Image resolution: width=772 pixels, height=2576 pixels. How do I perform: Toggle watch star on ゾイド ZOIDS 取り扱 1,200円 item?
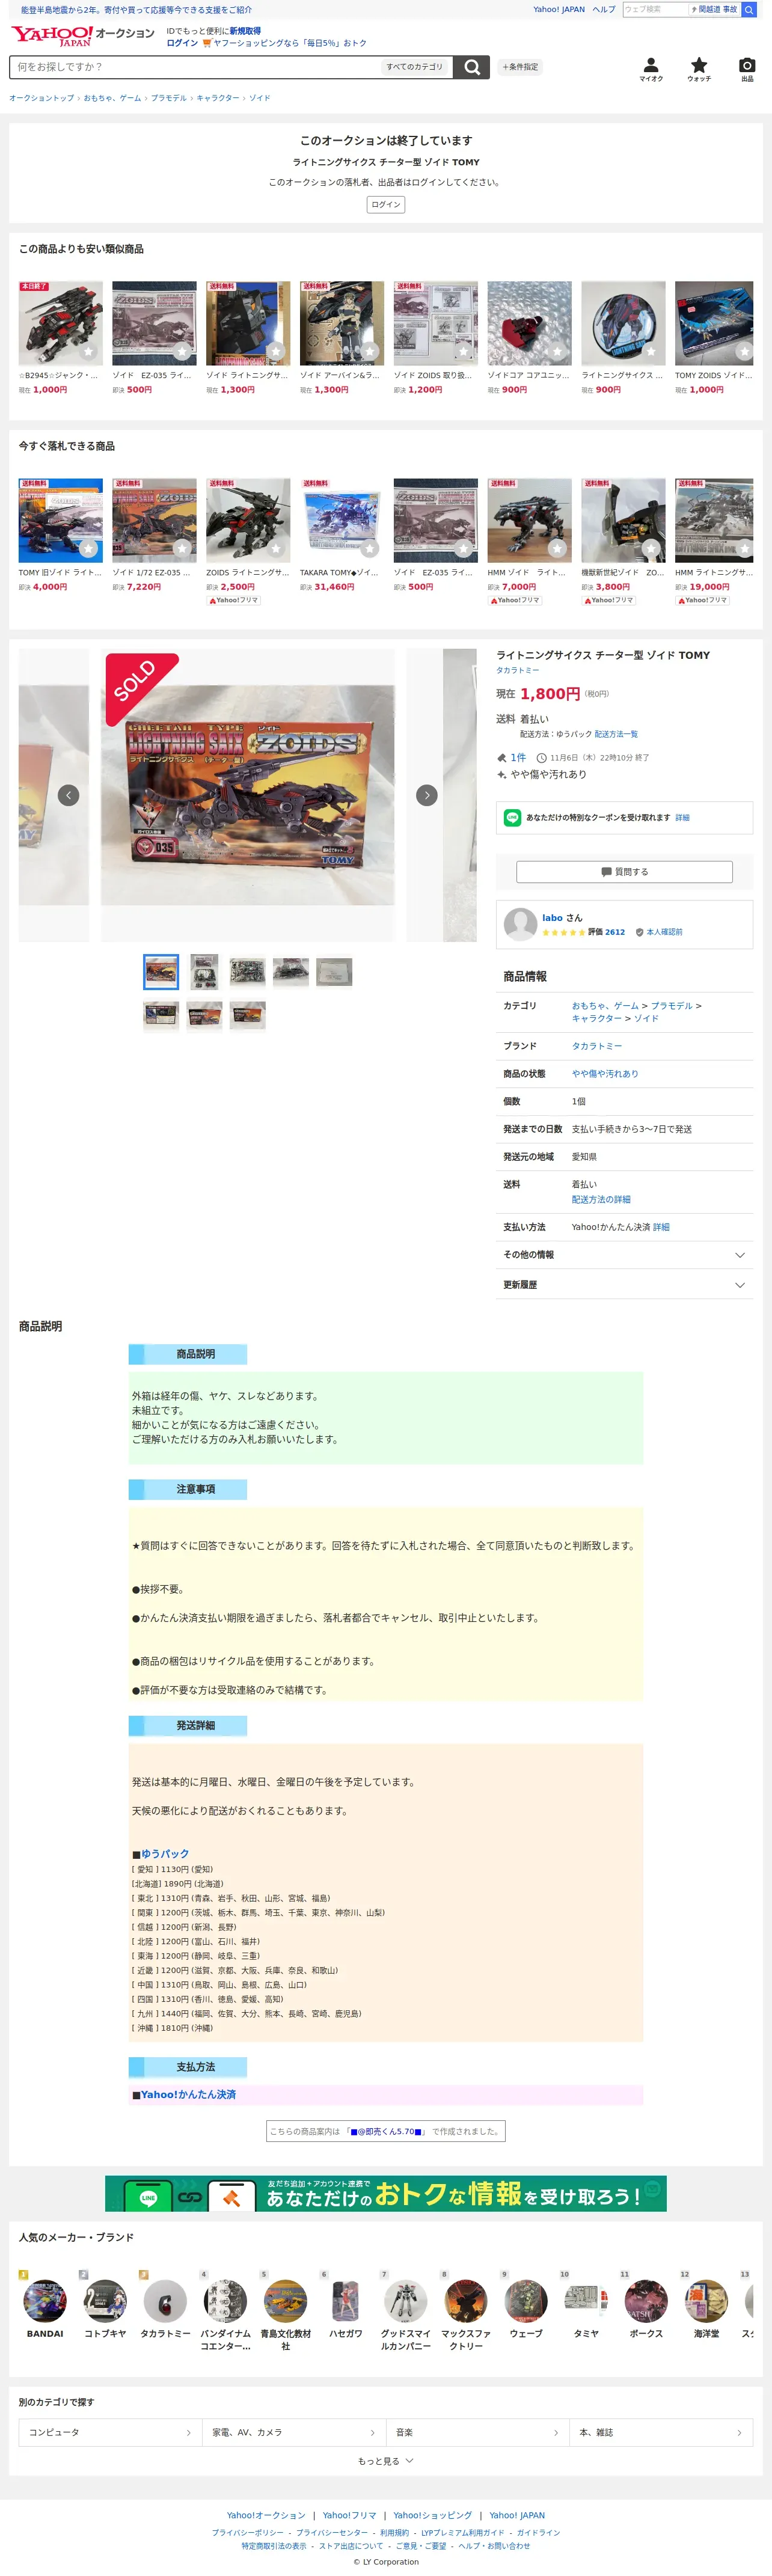(x=463, y=351)
